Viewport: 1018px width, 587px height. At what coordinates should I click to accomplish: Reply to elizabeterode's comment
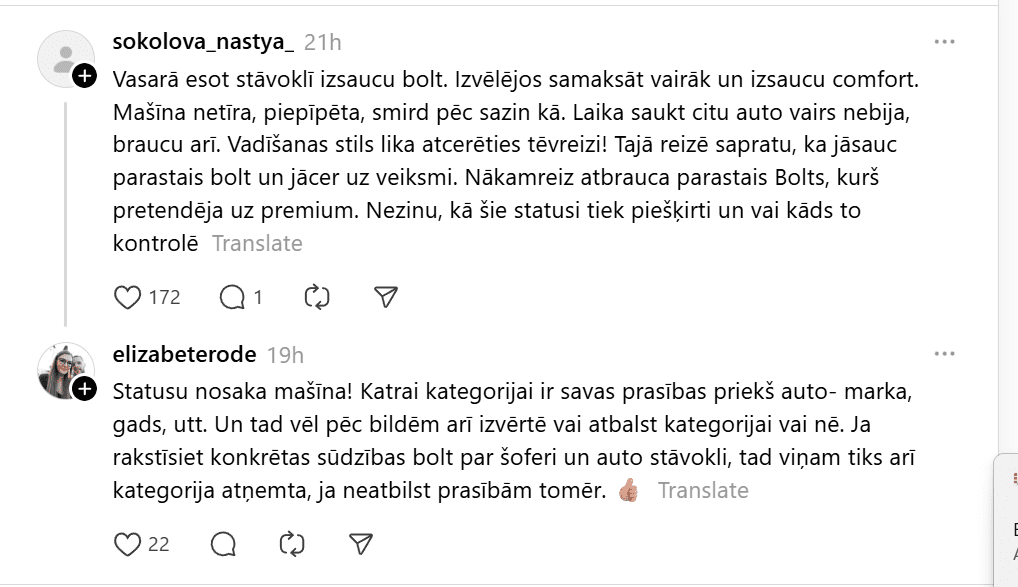[224, 544]
